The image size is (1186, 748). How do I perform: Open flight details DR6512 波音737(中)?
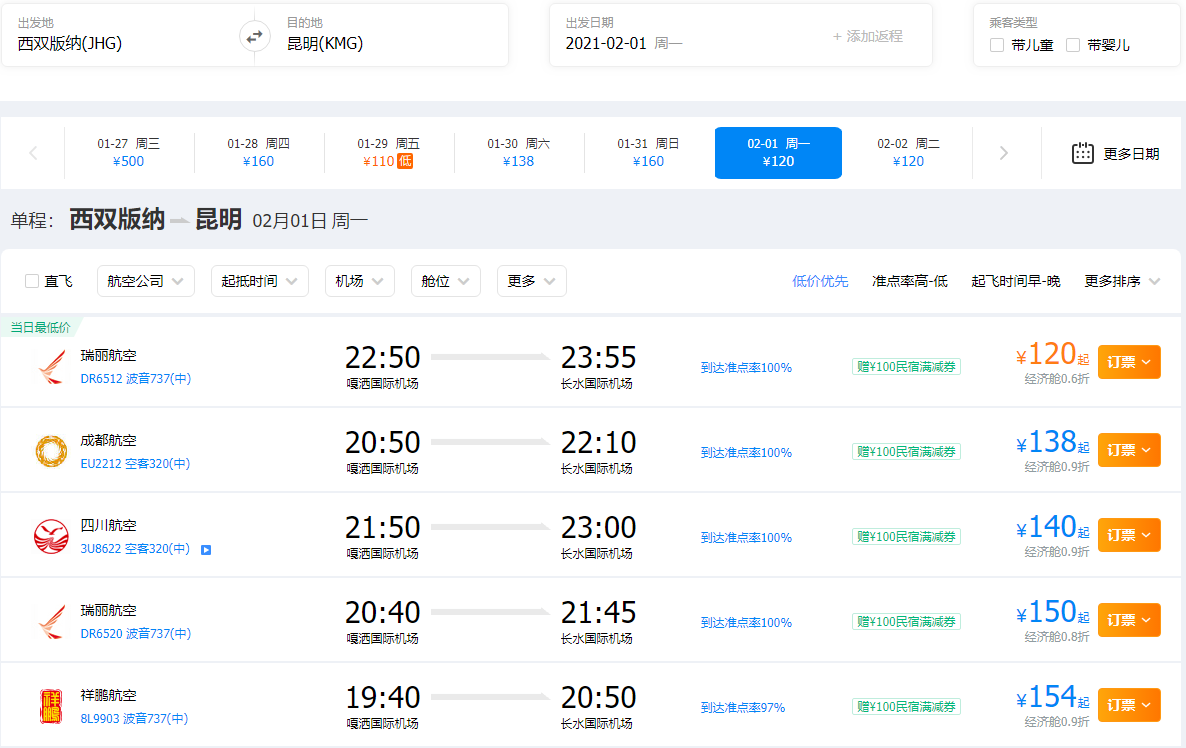click(135, 378)
